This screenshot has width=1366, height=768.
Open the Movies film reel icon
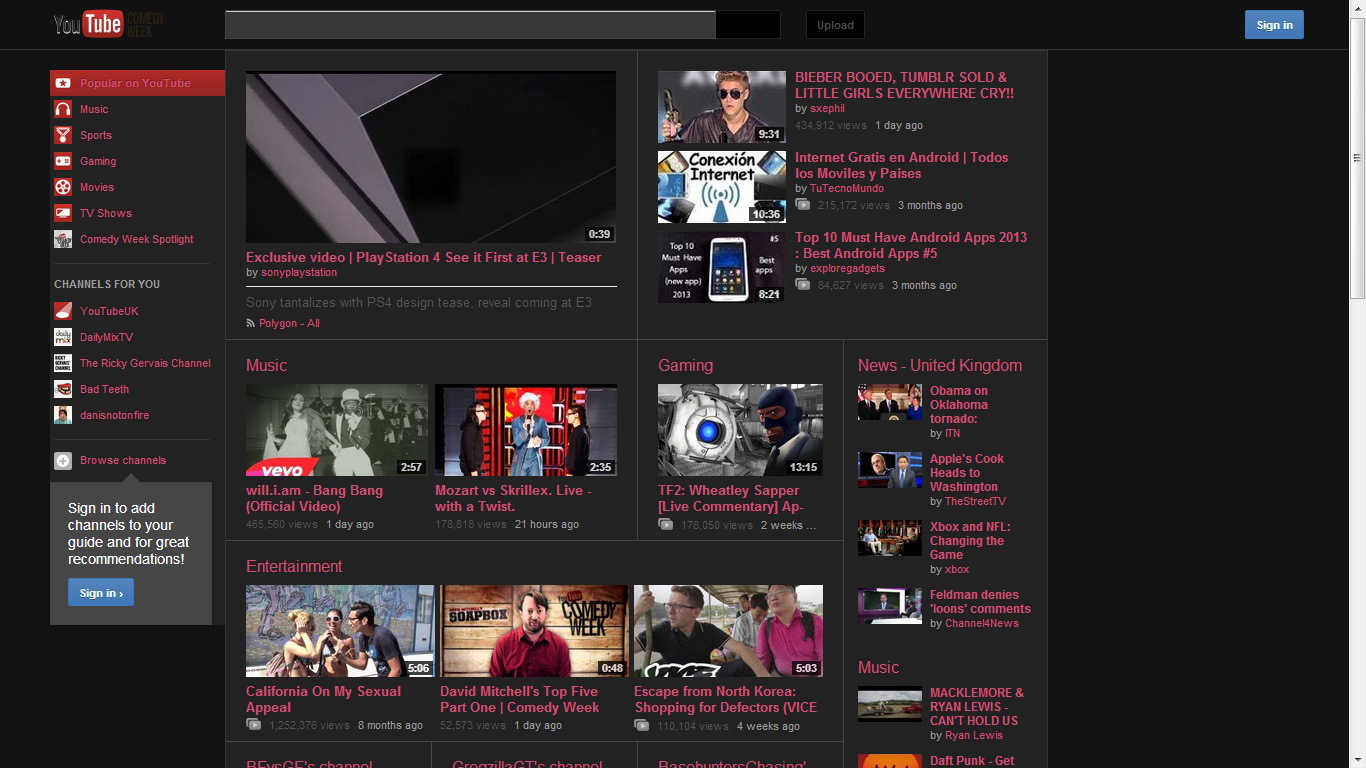pyautogui.click(x=63, y=187)
